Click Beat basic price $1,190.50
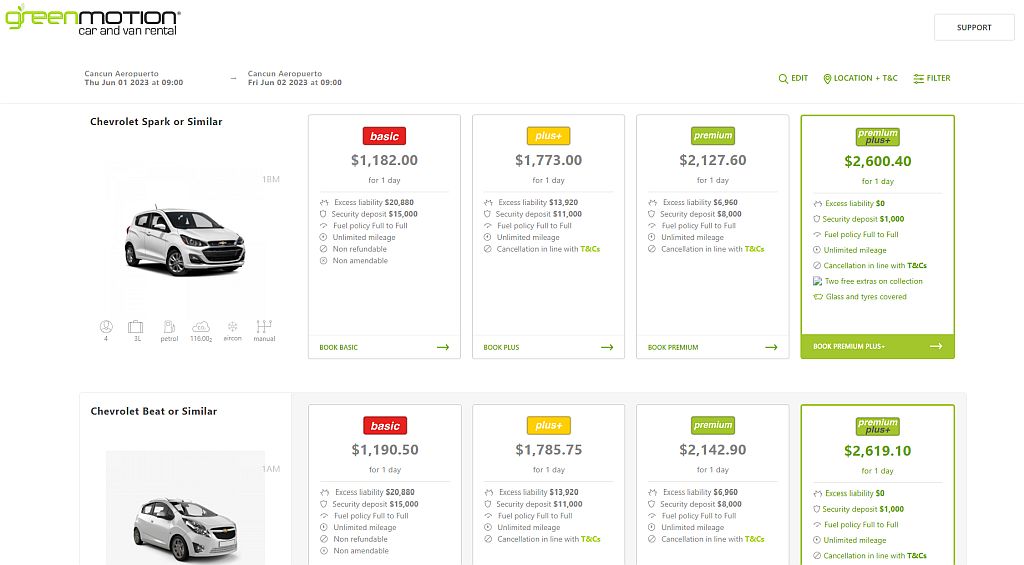 [385, 450]
